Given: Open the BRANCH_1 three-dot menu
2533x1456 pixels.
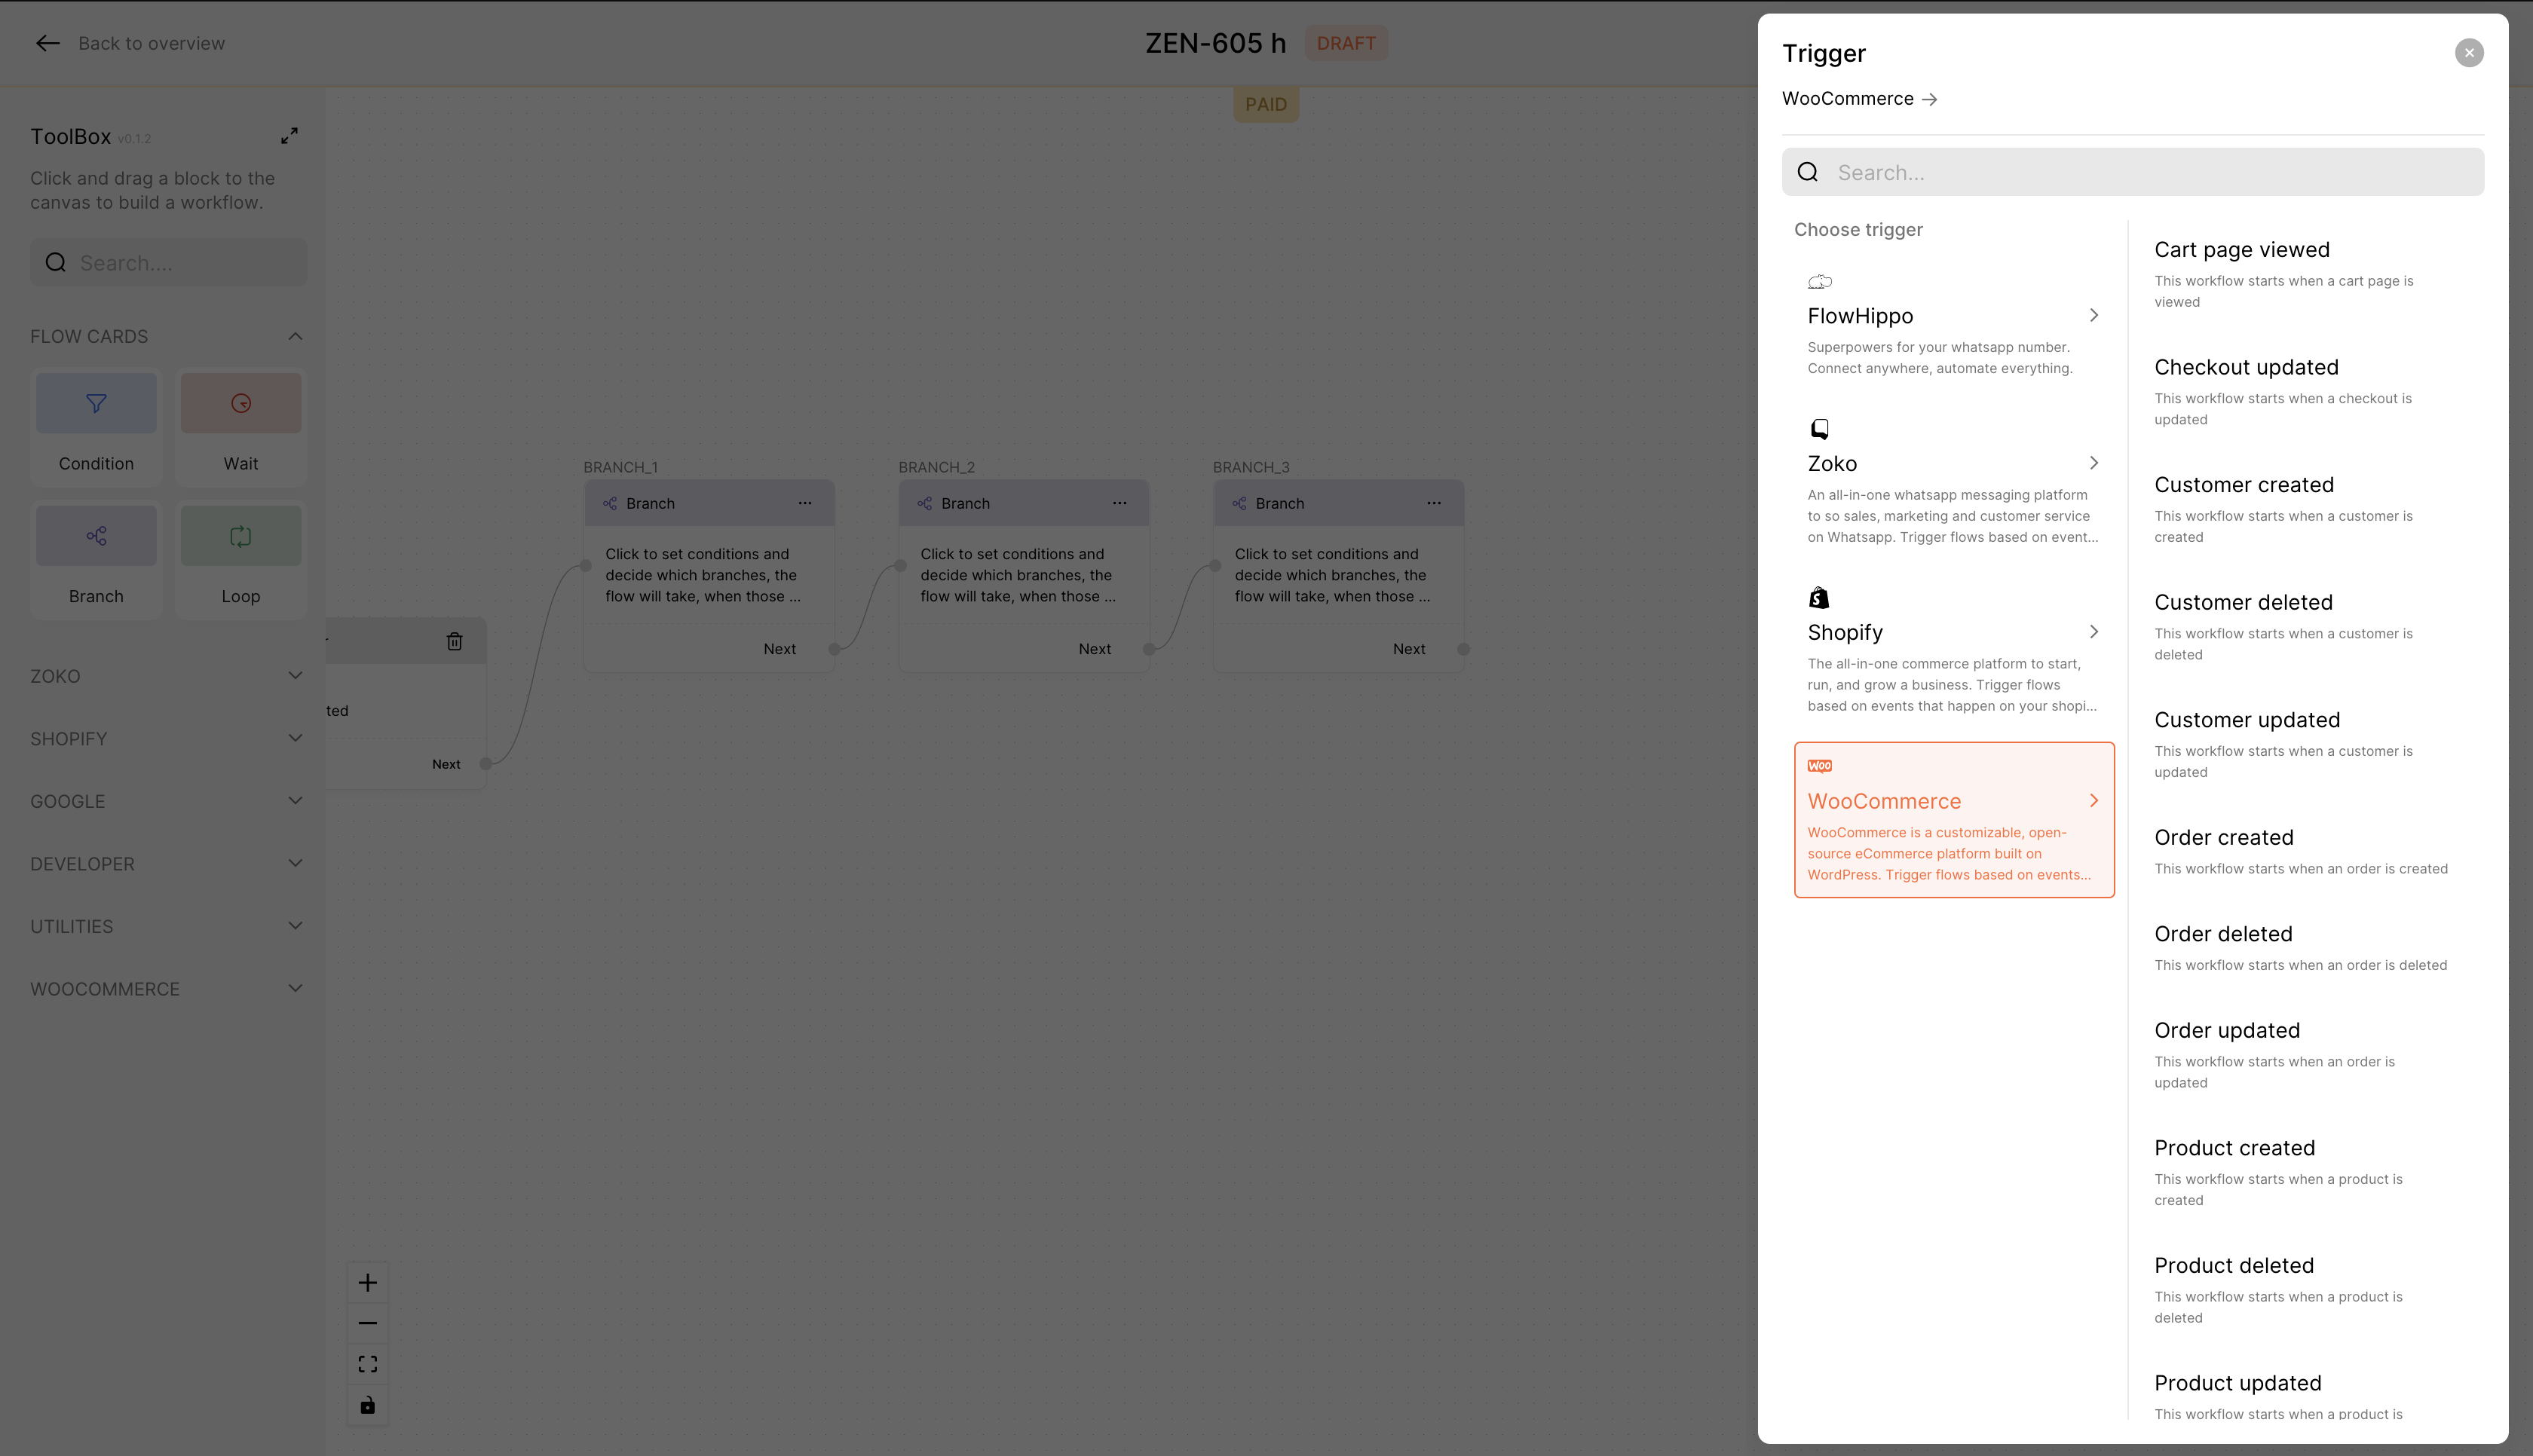Looking at the screenshot, I should coord(805,503).
